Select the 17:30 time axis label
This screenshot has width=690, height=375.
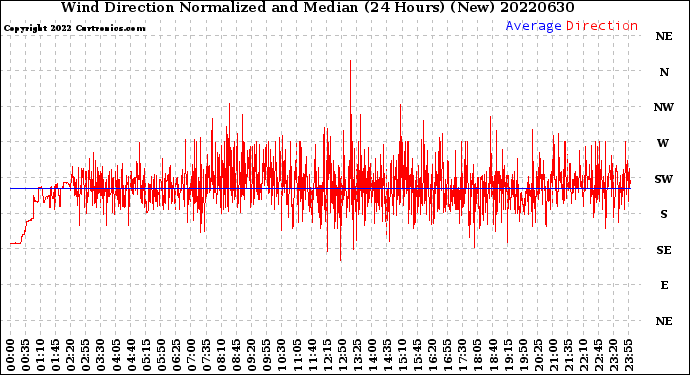pyautogui.click(x=462, y=355)
